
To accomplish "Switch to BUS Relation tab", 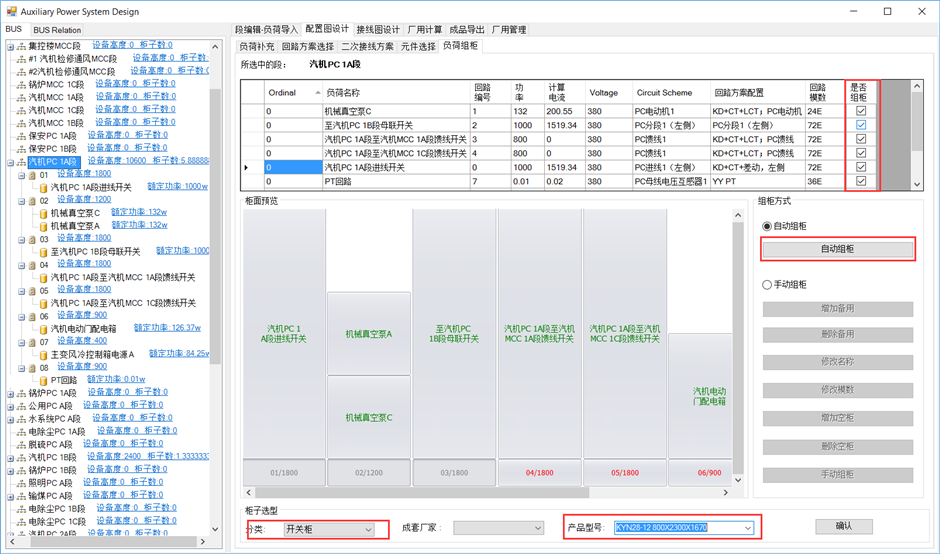I will coord(57,30).
